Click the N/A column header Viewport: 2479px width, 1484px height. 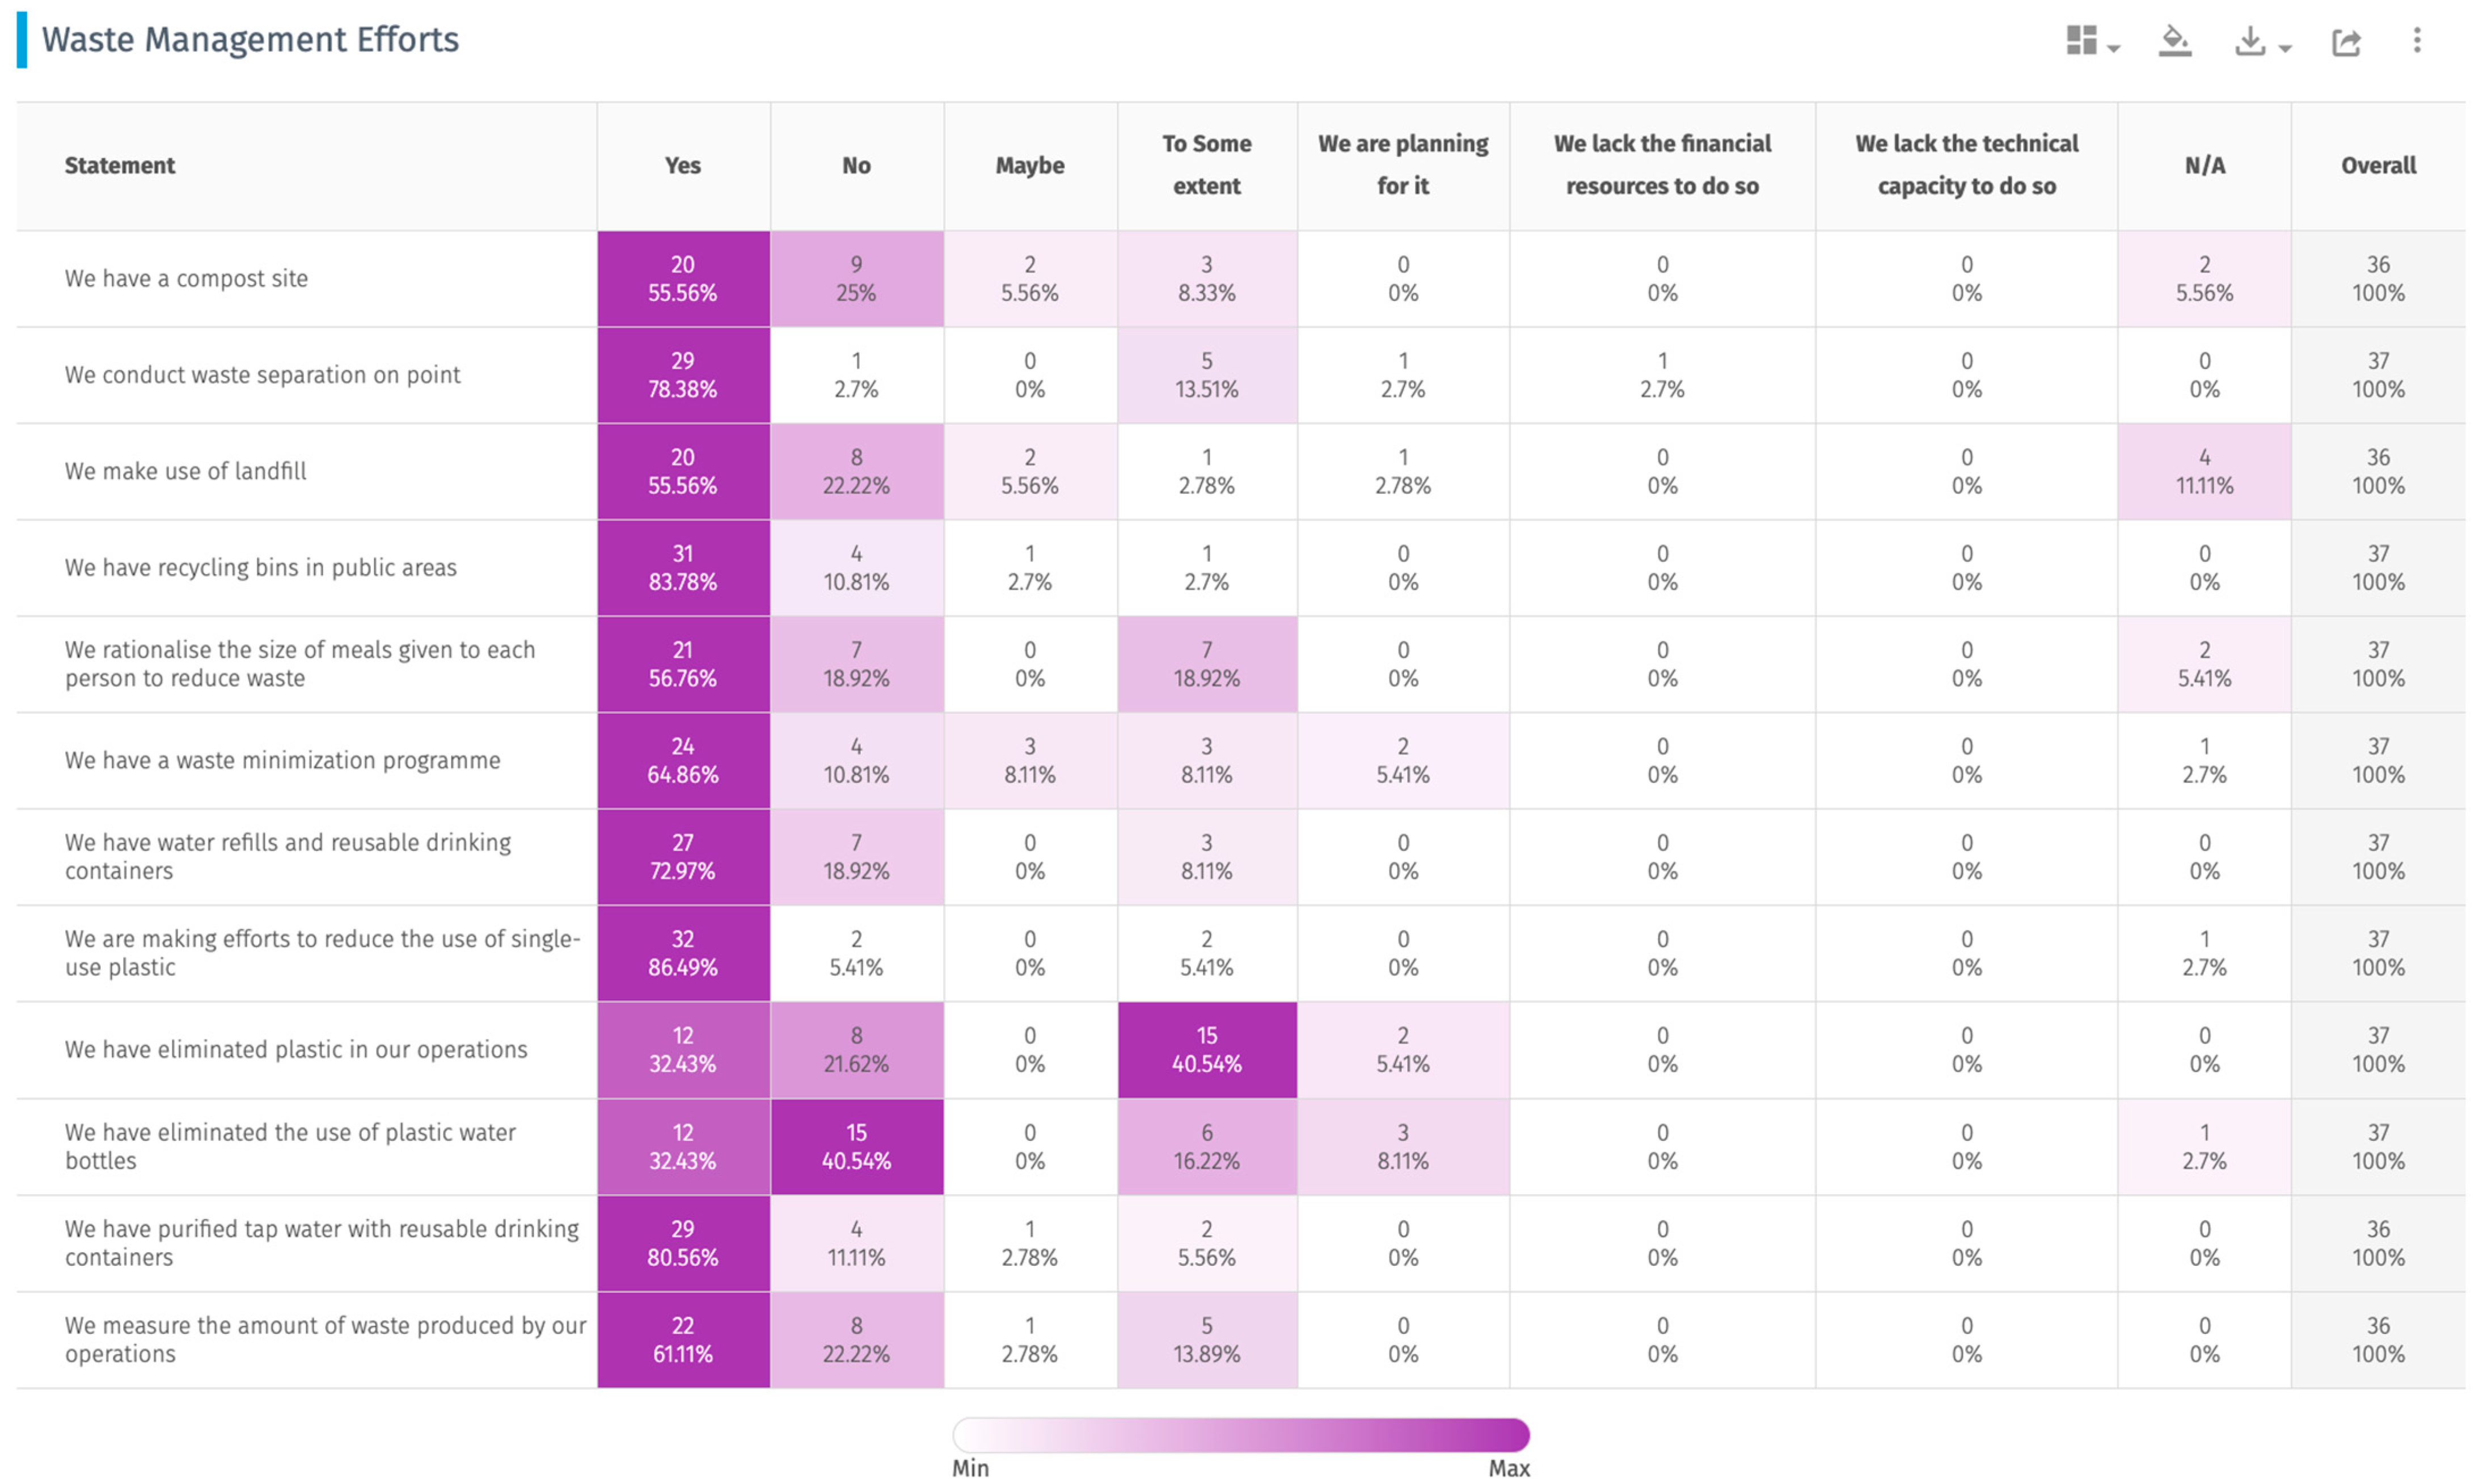[2204, 166]
